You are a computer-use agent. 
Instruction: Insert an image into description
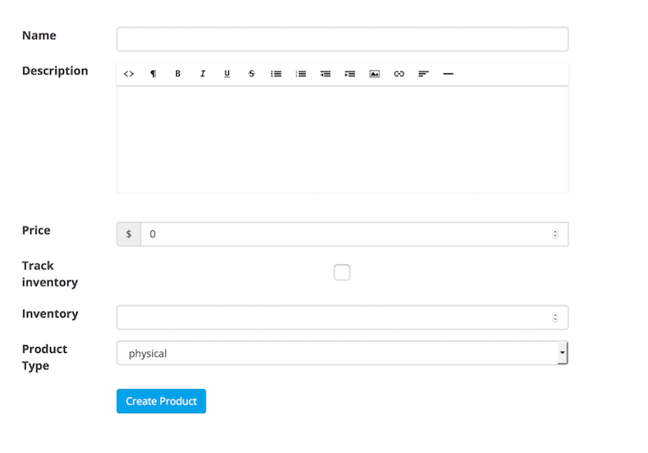pos(374,74)
